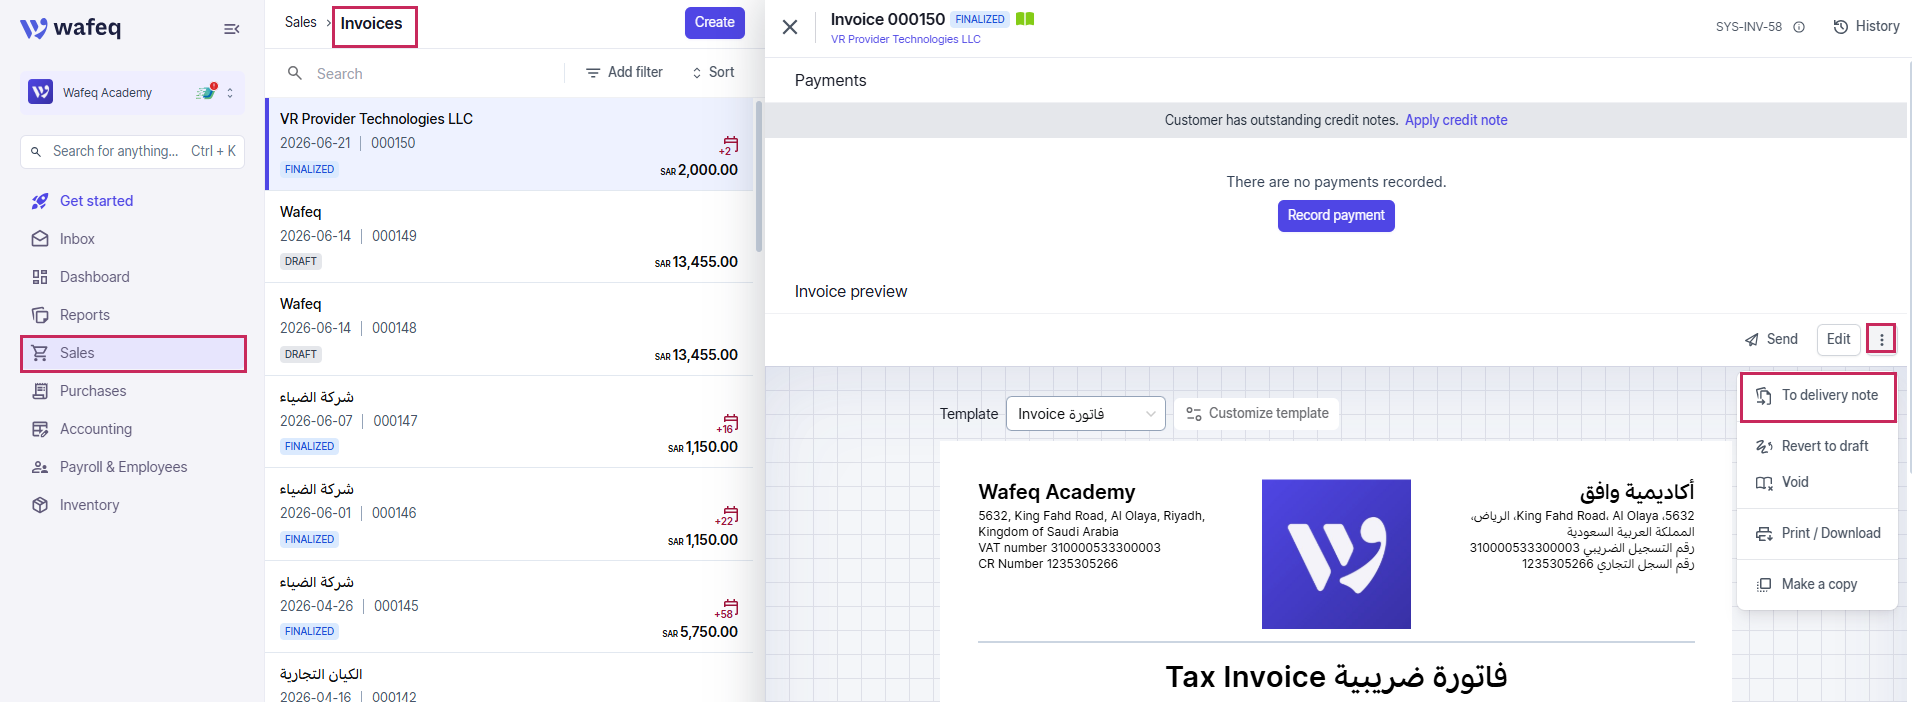Click the info icon beside SYS-INV-58

(x=1799, y=27)
